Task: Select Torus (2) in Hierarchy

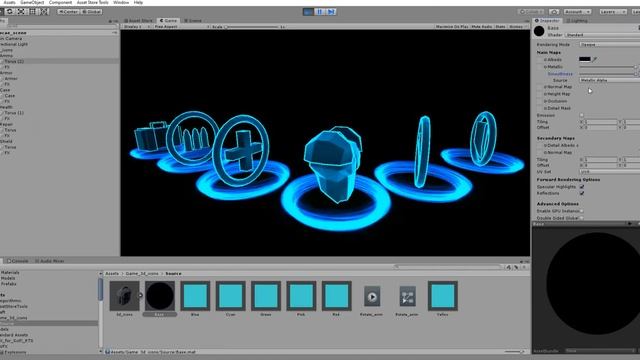Action: [60, 61]
